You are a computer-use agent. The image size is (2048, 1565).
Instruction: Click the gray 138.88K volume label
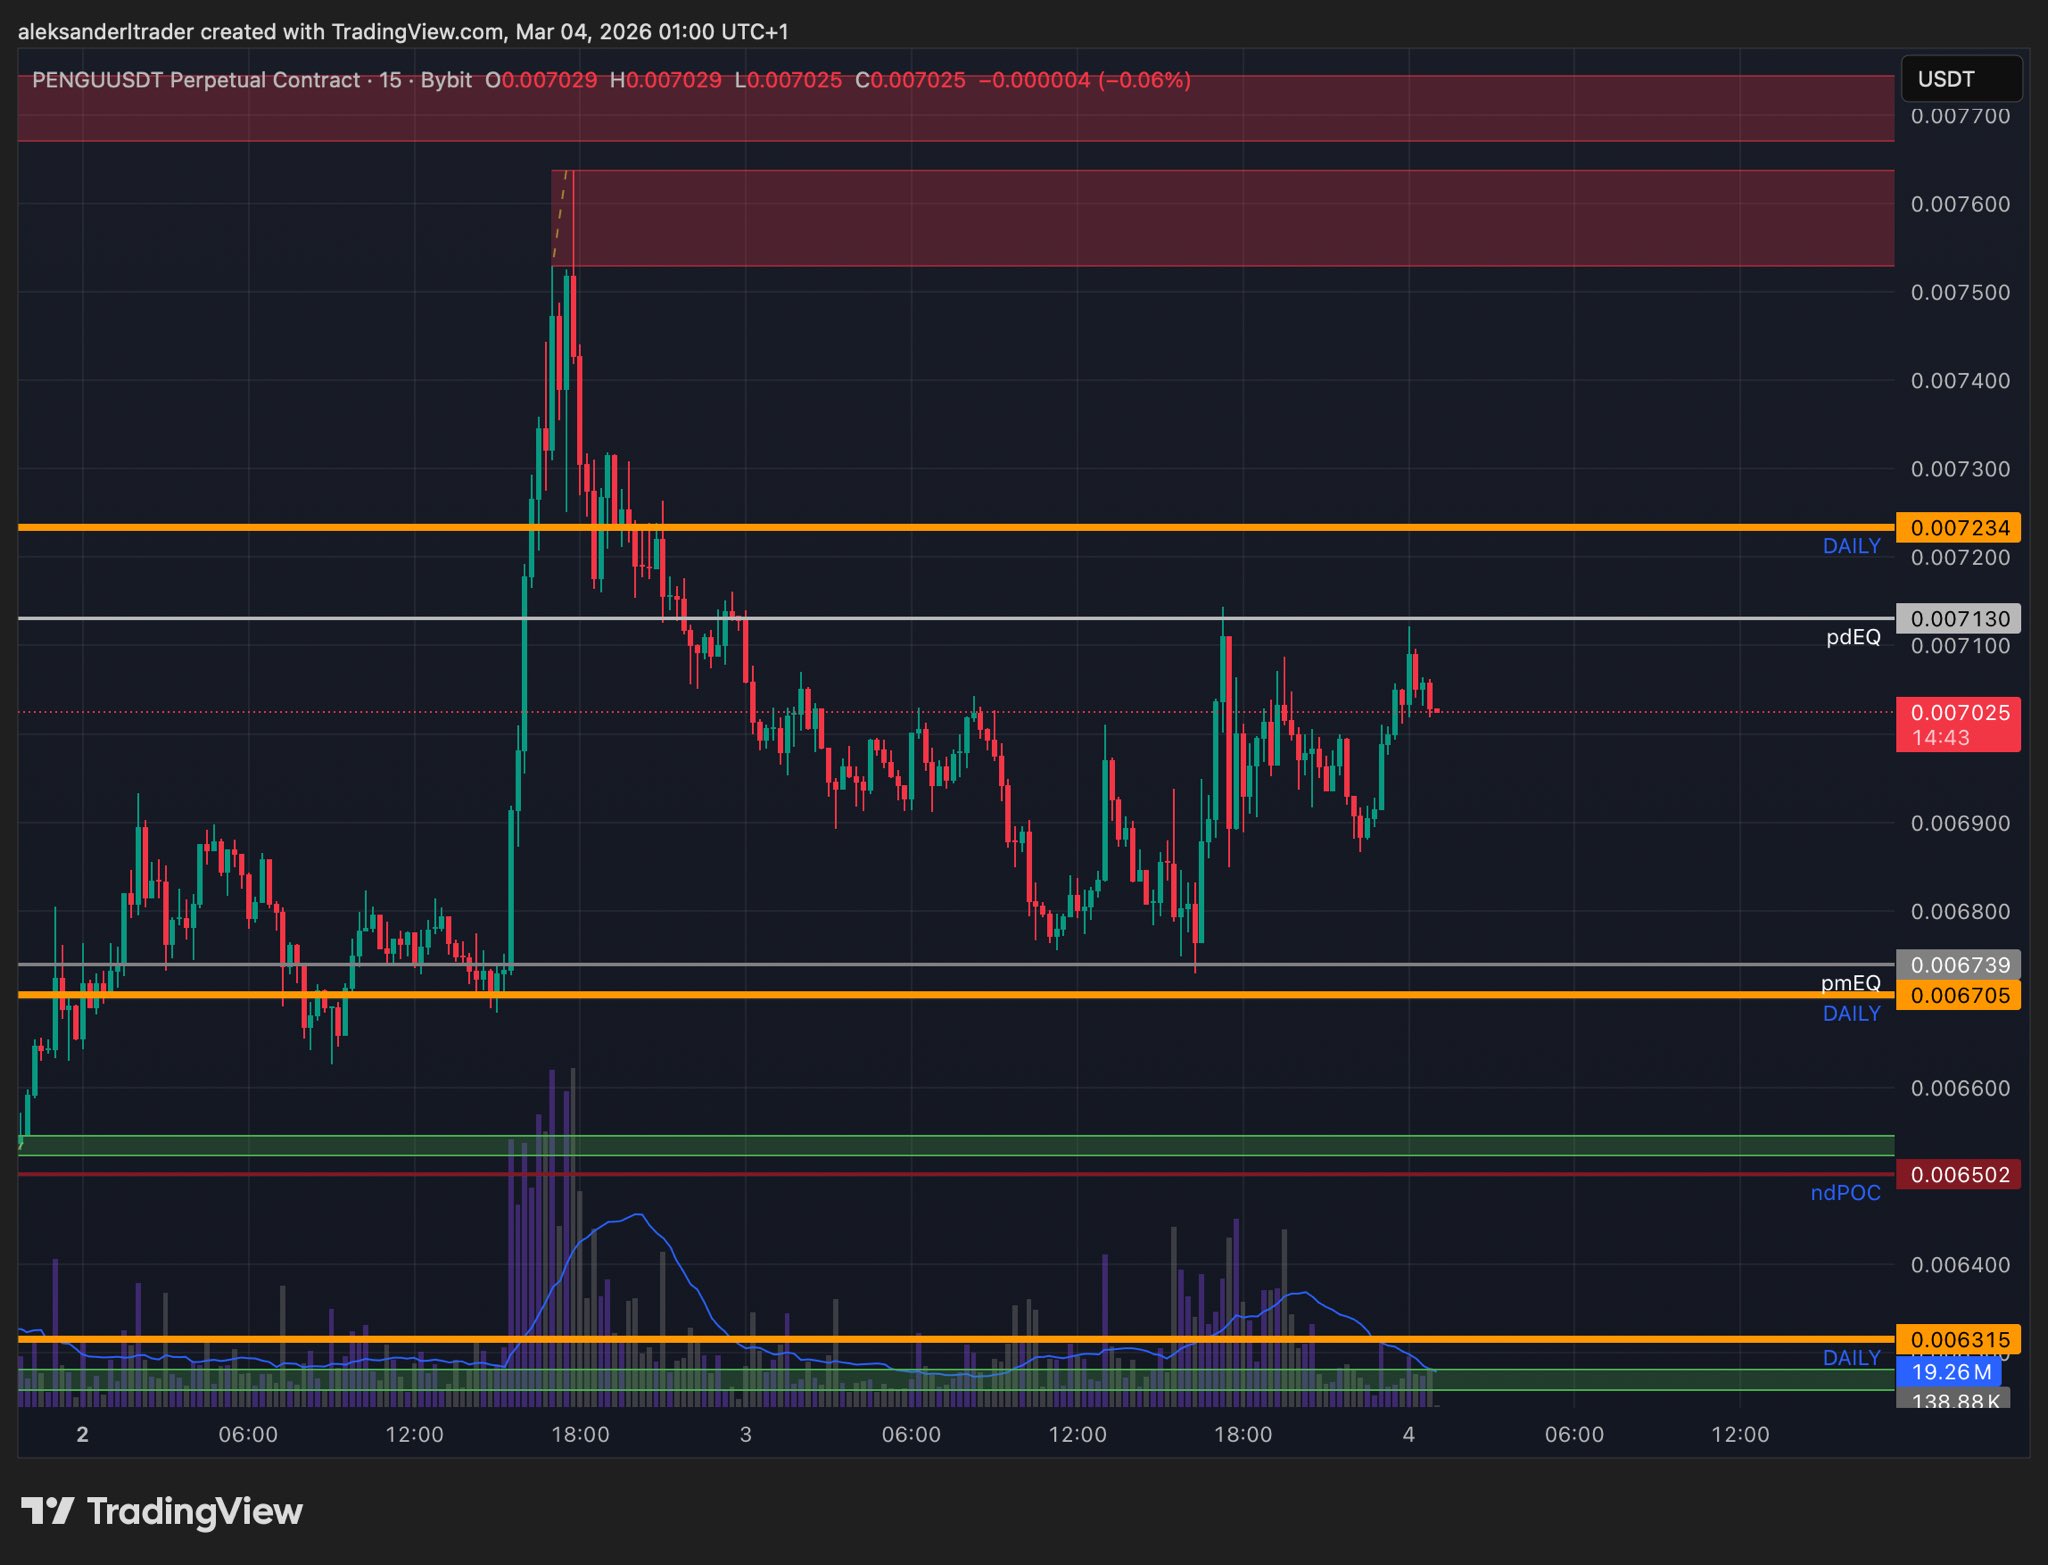click(x=1954, y=1400)
